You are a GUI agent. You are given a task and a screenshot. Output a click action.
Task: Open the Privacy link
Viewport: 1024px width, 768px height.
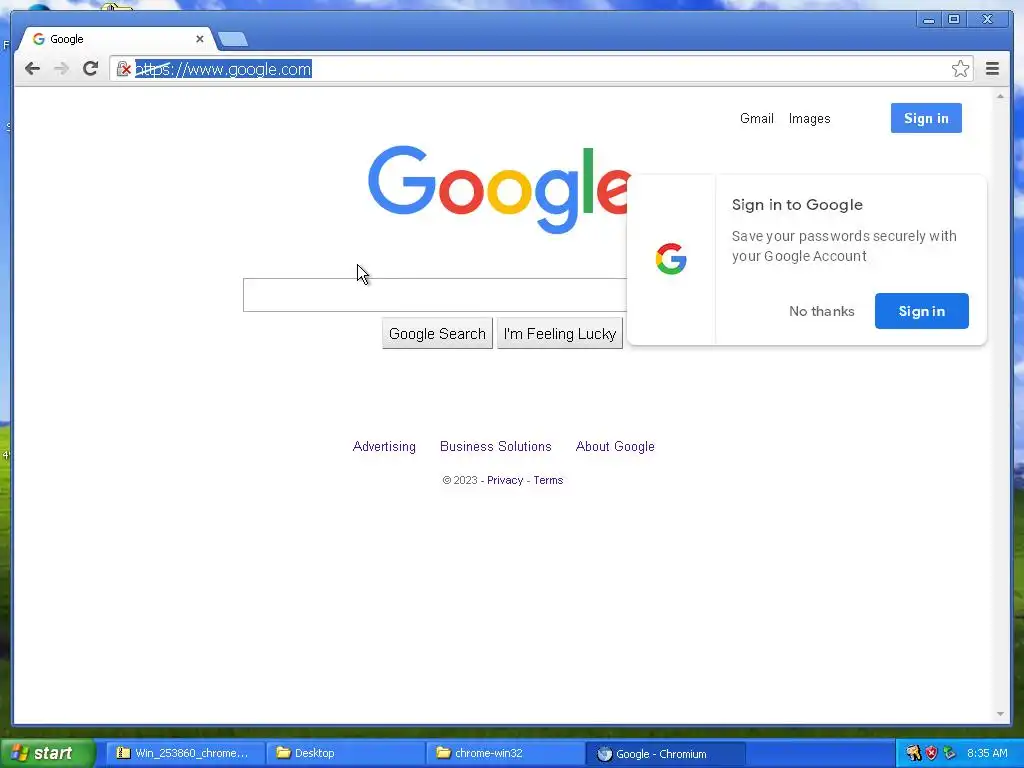[x=505, y=480]
